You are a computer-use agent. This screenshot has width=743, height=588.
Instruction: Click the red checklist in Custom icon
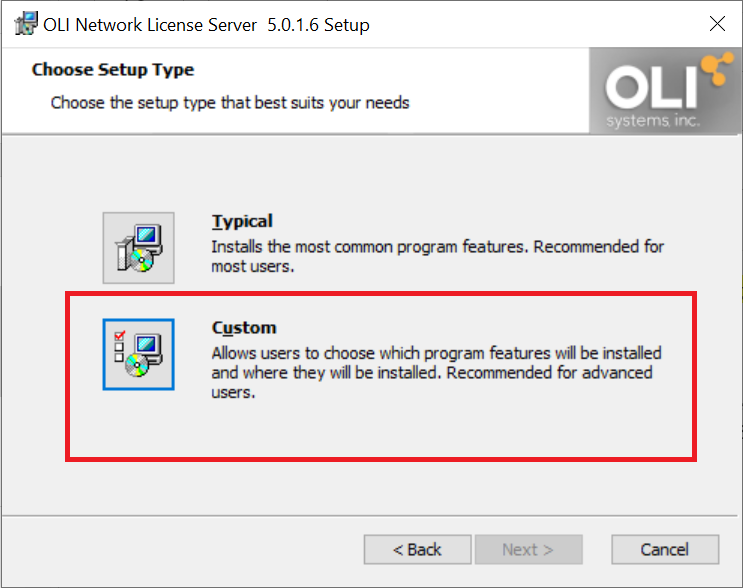tap(119, 346)
